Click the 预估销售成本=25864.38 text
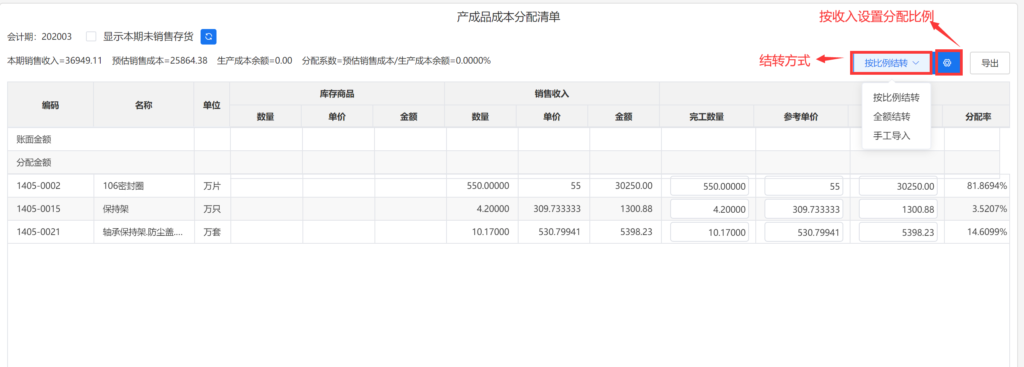The width and height of the screenshot is (1024, 367). (x=160, y=61)
